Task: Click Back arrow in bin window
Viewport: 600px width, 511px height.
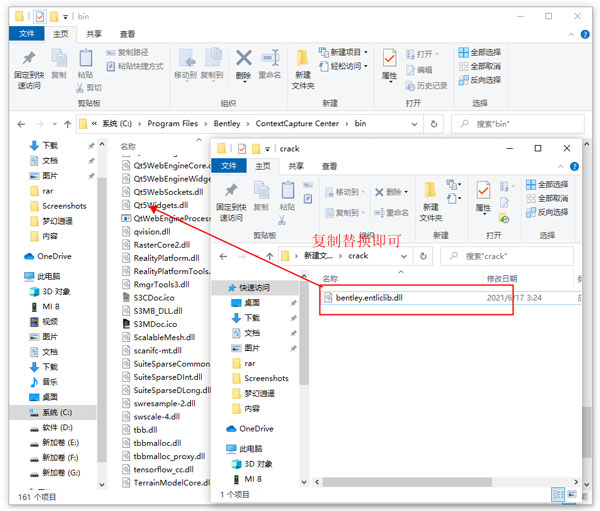Action: click(21, 124)
